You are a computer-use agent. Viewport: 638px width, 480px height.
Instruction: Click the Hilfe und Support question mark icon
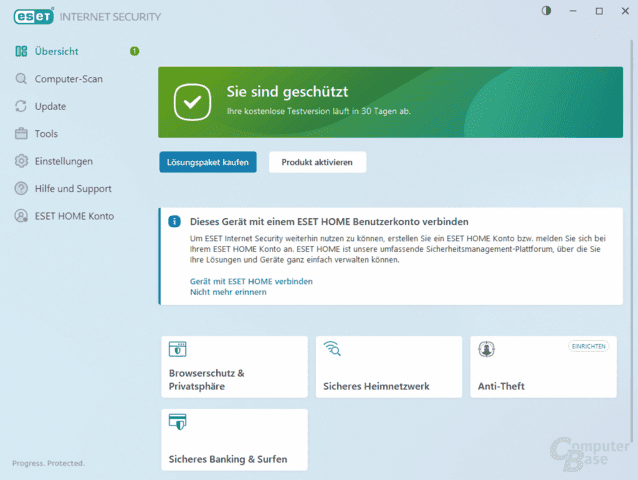click(21, 188)
